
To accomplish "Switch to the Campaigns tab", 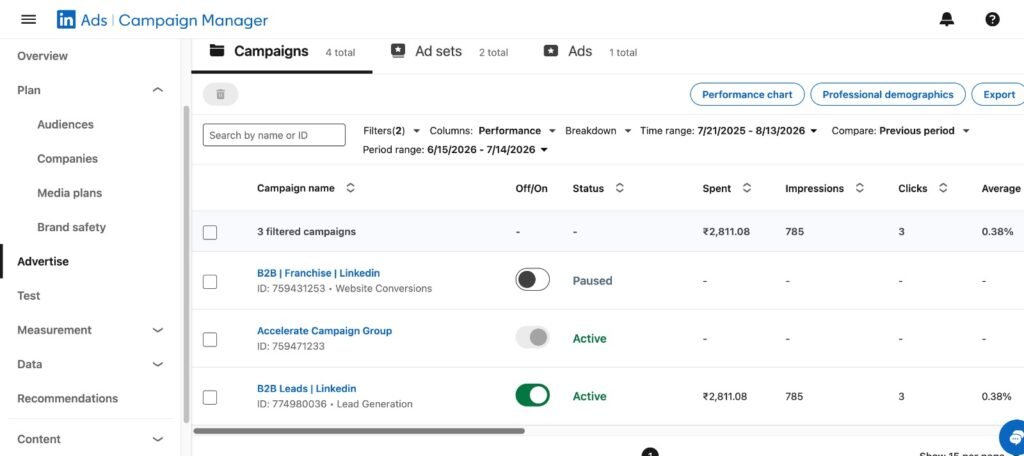I will [282, 52].
